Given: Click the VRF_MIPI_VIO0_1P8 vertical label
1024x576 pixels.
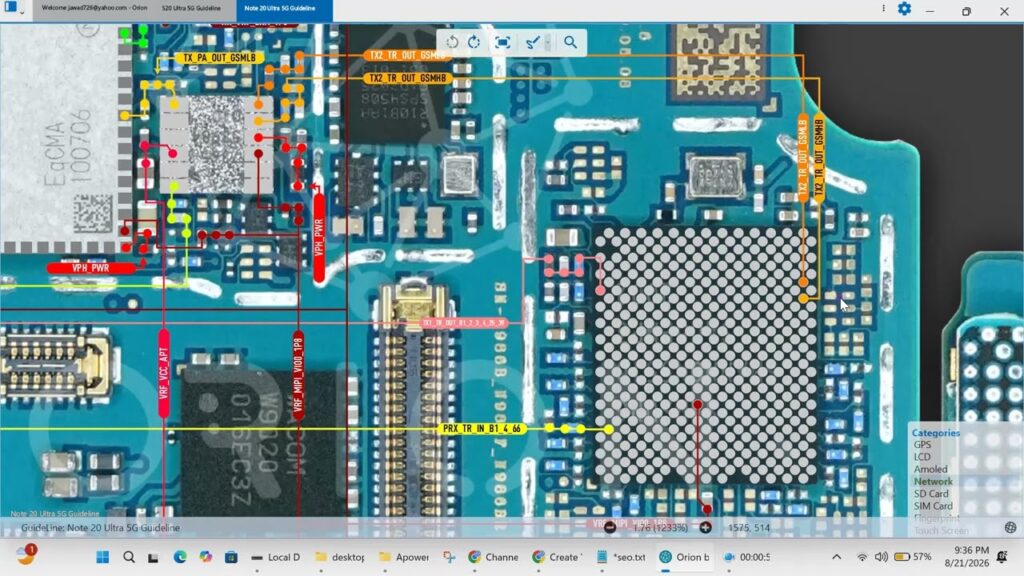Looking at the screenshot, I should pyautogui.click(x=298, y=376).
